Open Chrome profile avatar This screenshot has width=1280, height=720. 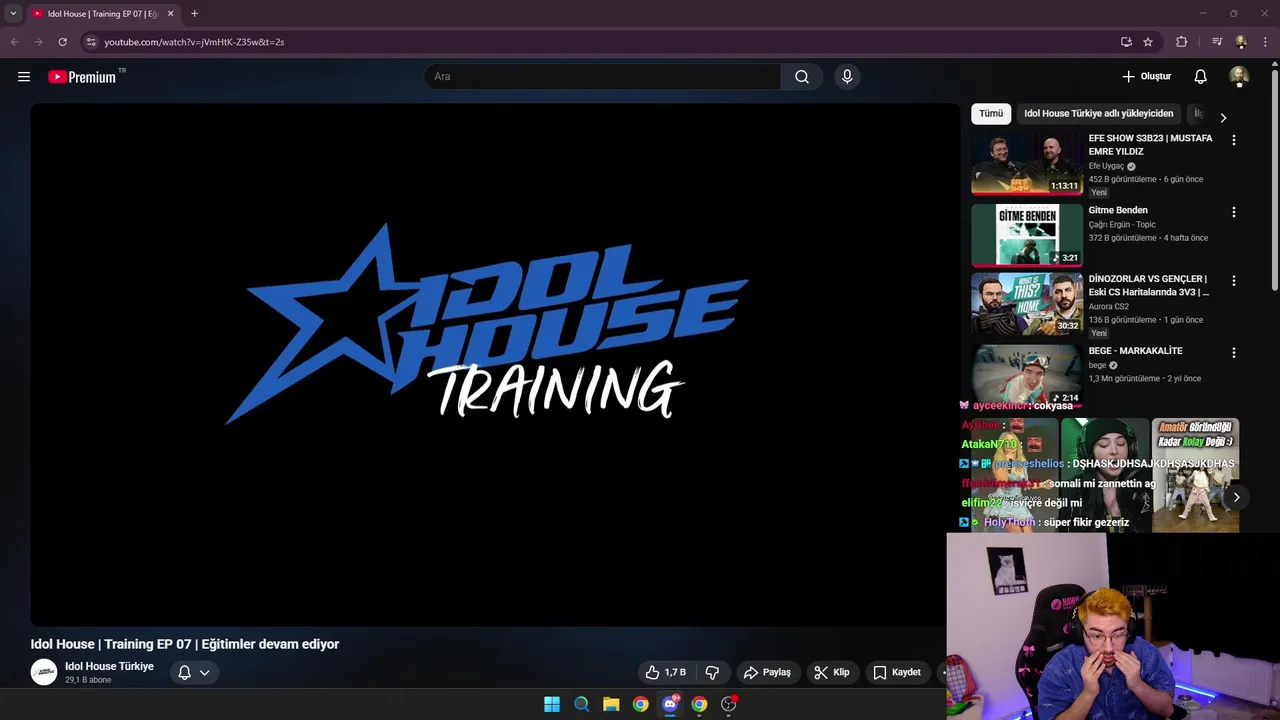click(1241, 42)
